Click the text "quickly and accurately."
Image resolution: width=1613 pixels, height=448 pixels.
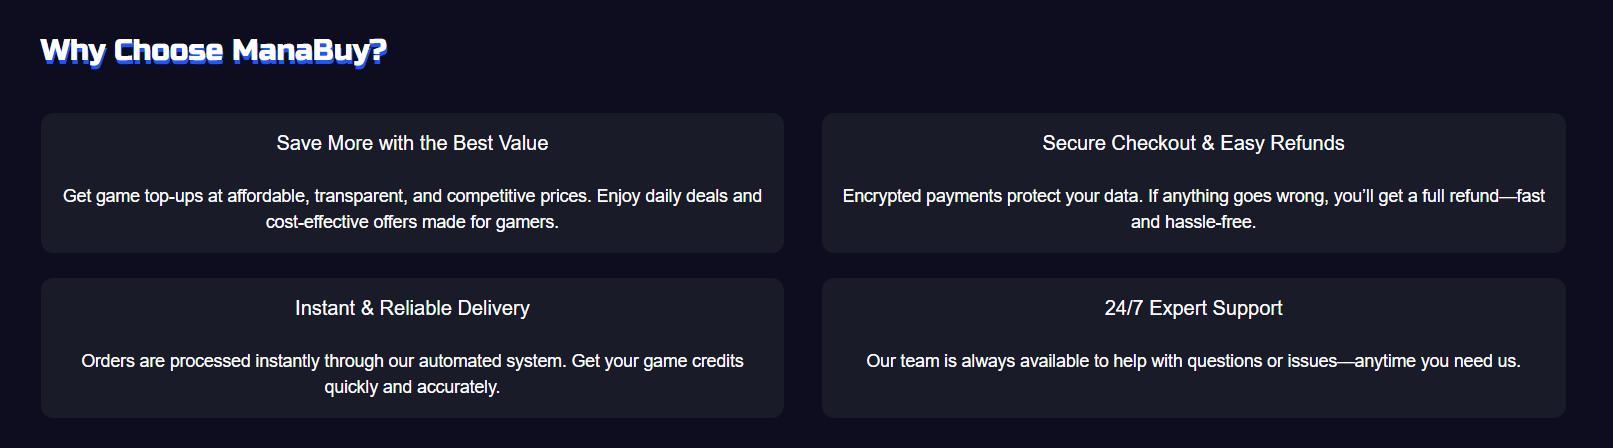coord(412,387)
